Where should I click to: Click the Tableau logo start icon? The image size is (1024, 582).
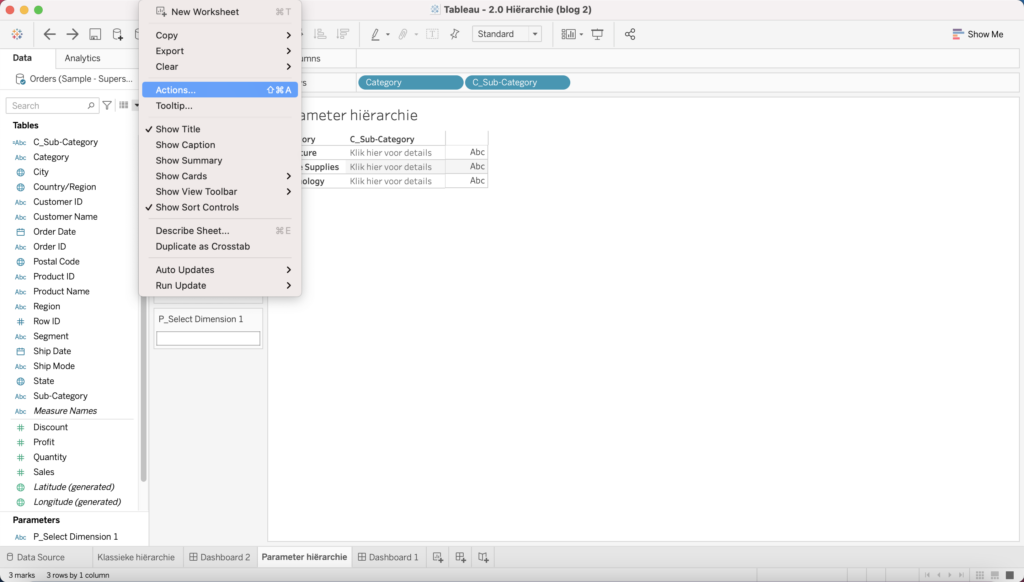point(18,34)
